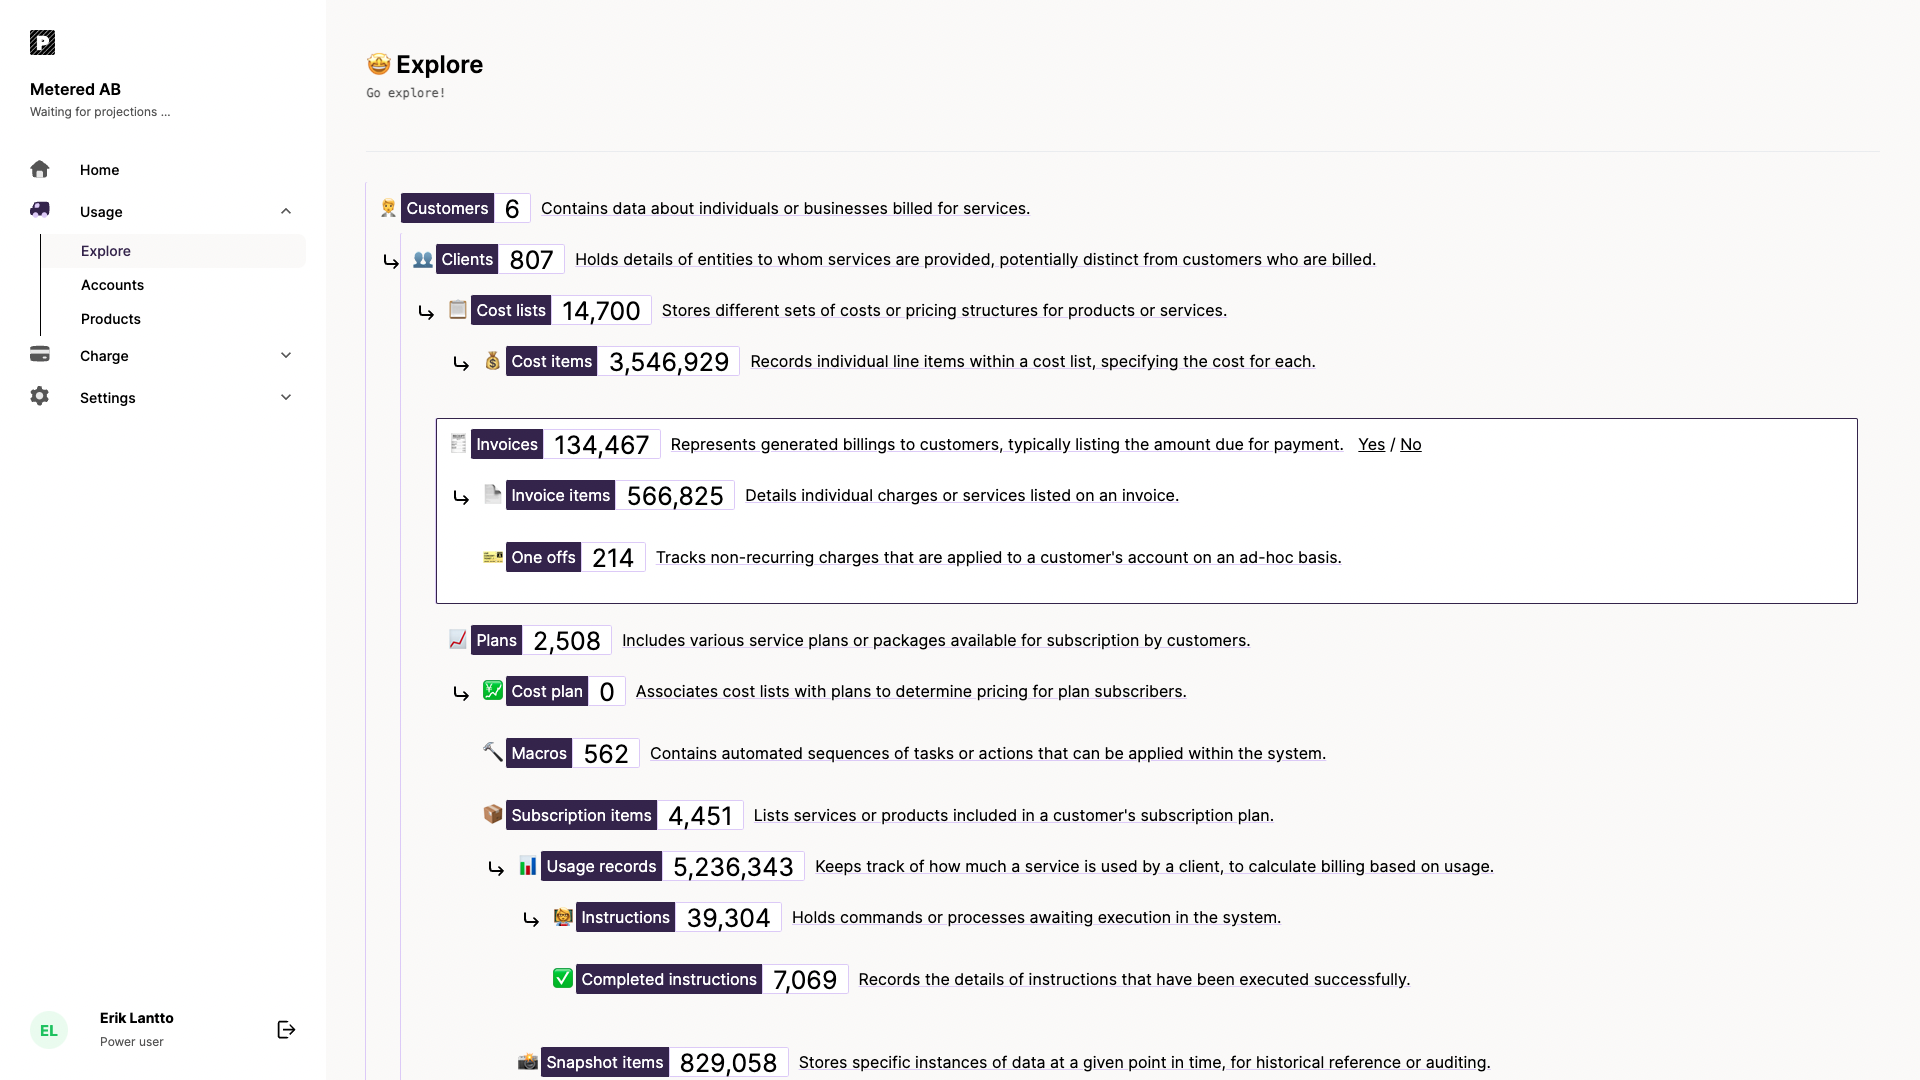Image resolution: width=1920 pixels, height=1080 pixels.
Task: Click the Metered AB logo icon
Action: point(42,42)
